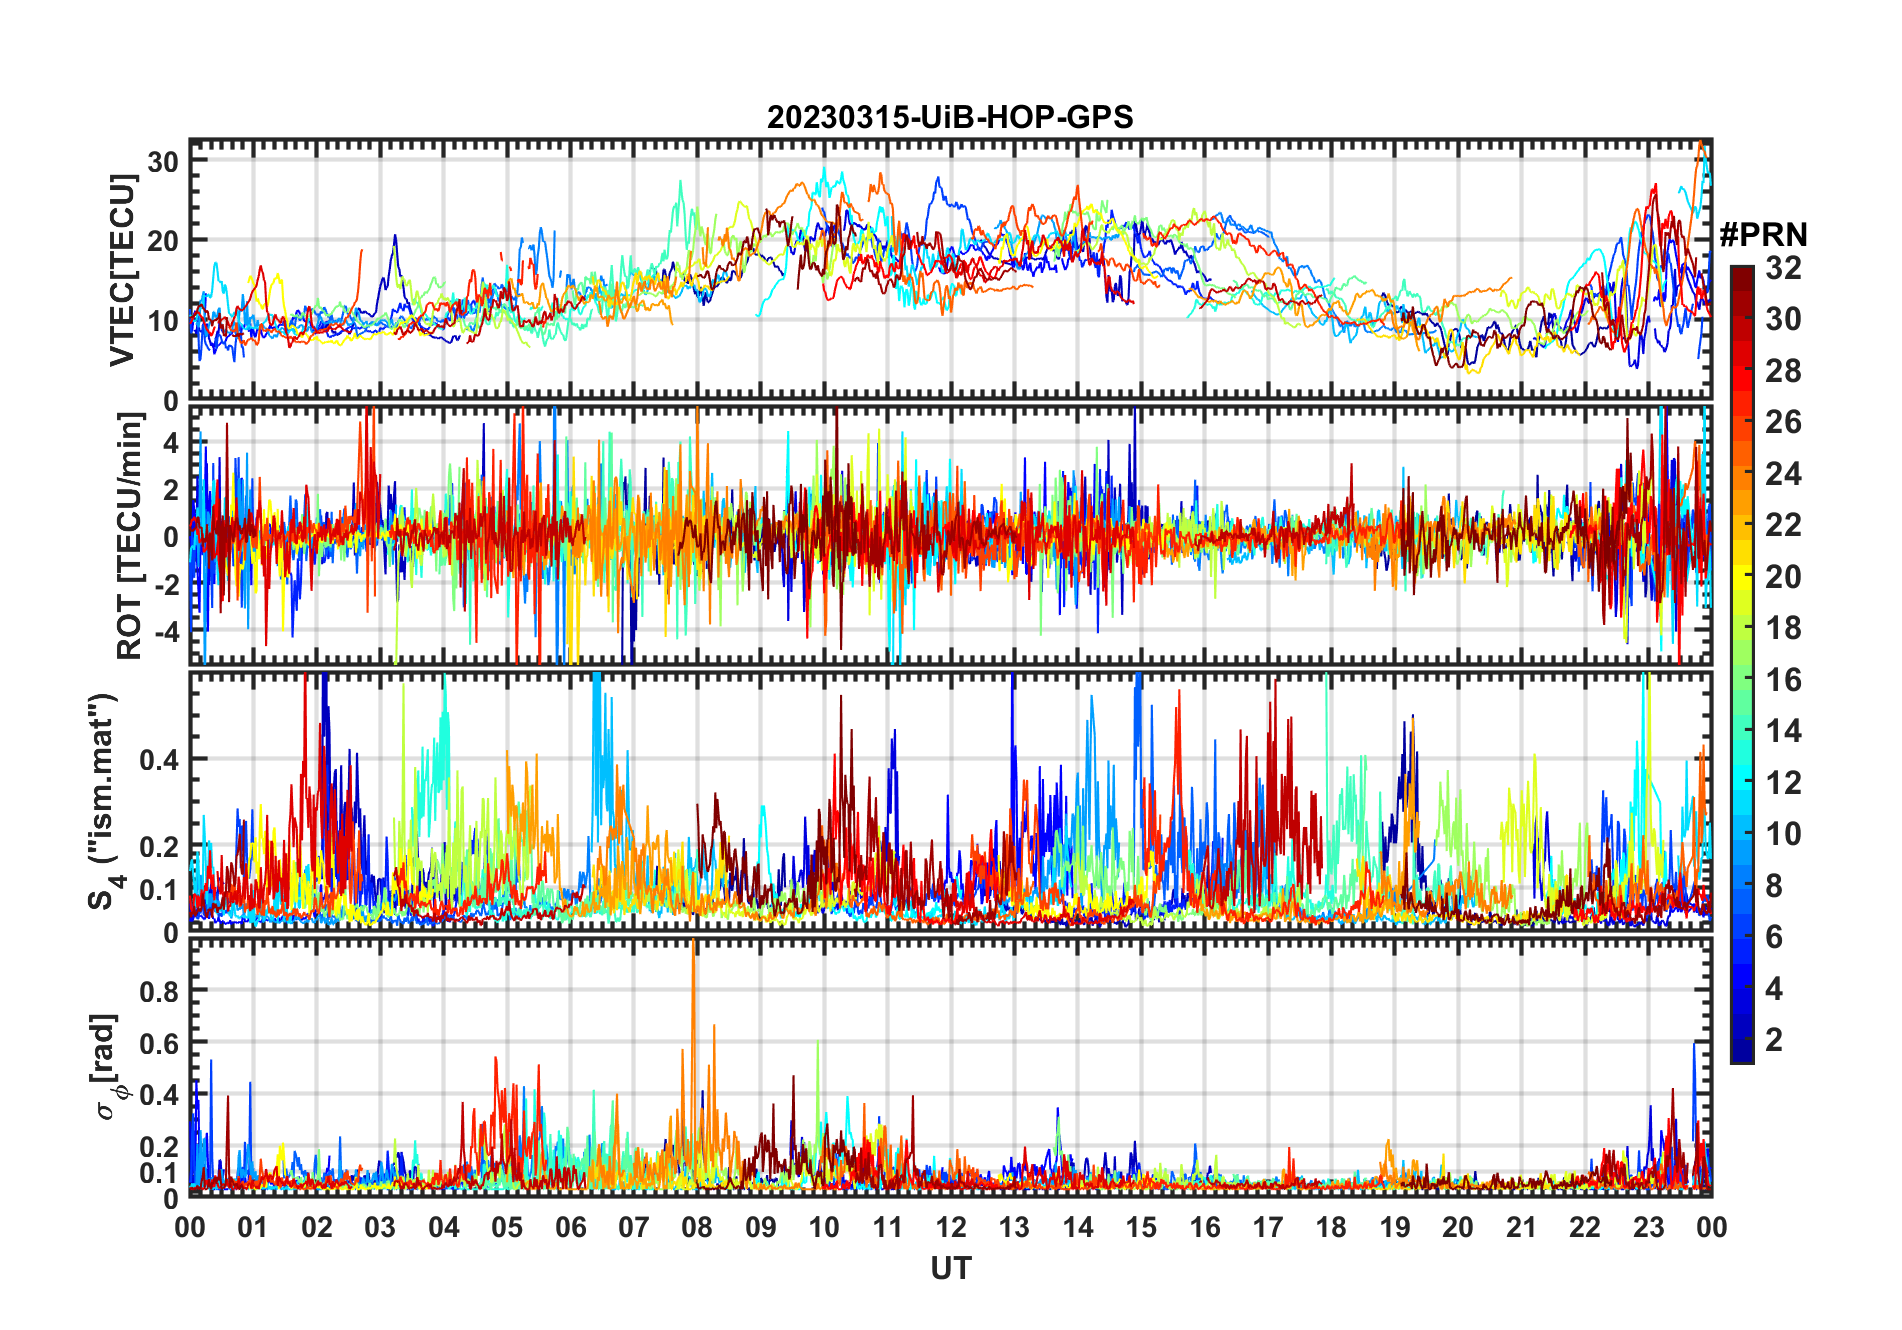Click colorbar tick label 26

(1783, 421)
